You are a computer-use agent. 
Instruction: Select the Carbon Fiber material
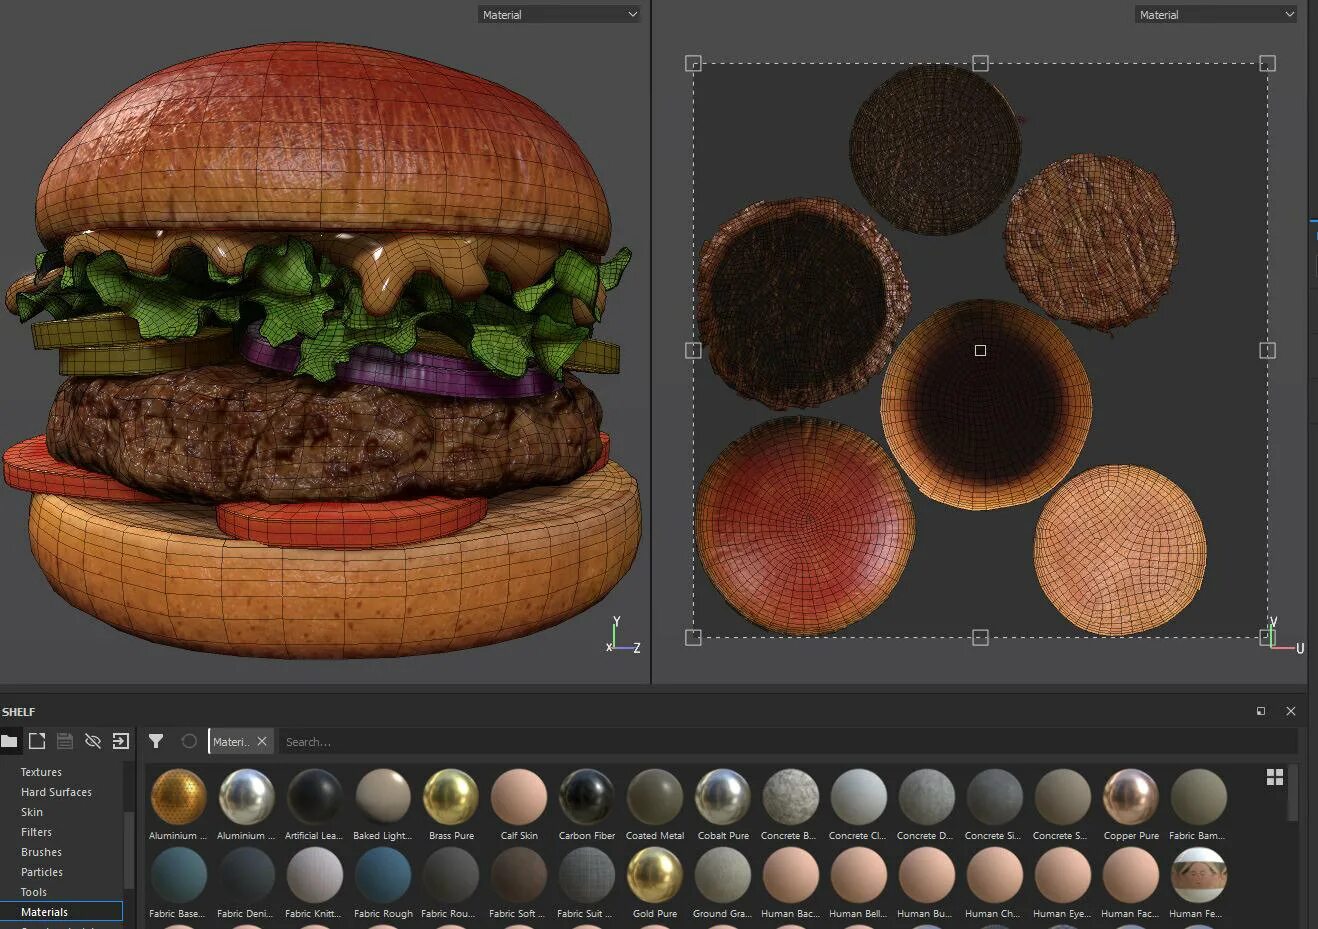click(587, 797)
